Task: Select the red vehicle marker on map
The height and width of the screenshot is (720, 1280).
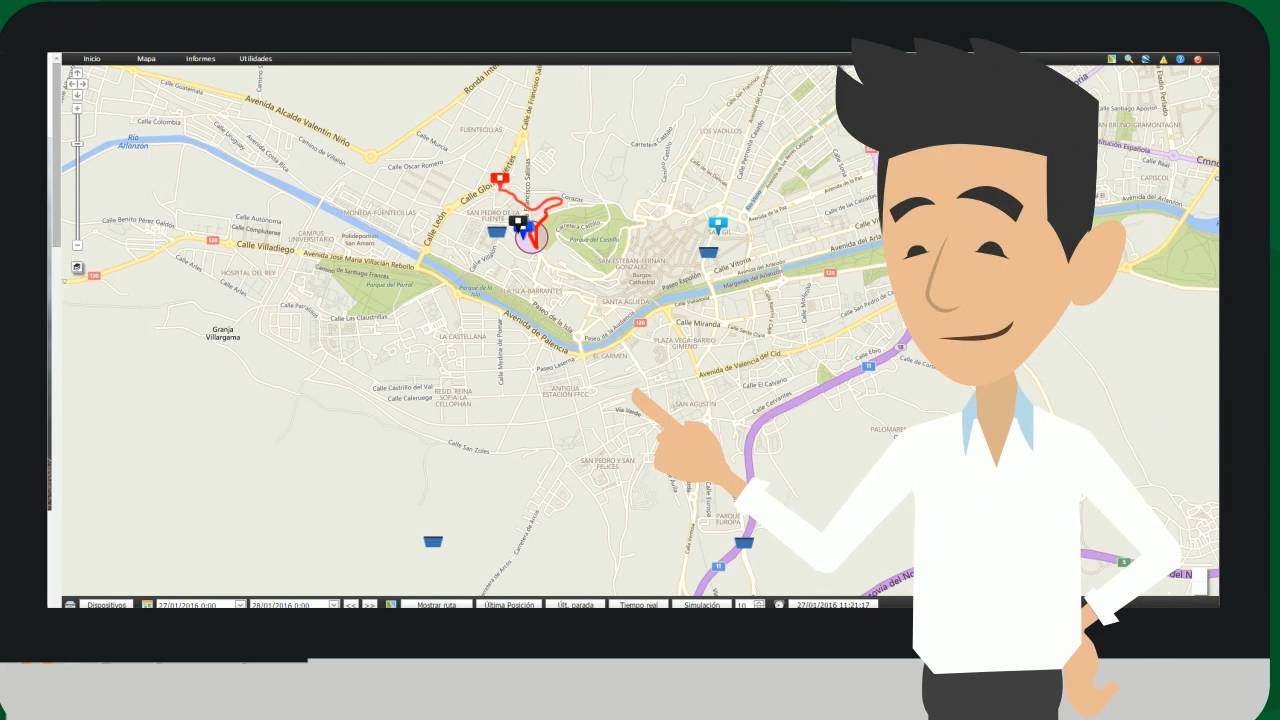Action: click(499, 179)
